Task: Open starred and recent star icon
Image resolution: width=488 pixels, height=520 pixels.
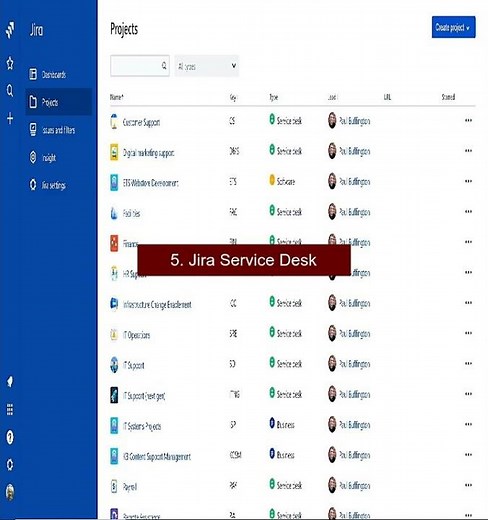Action: (x=10, y=63)
